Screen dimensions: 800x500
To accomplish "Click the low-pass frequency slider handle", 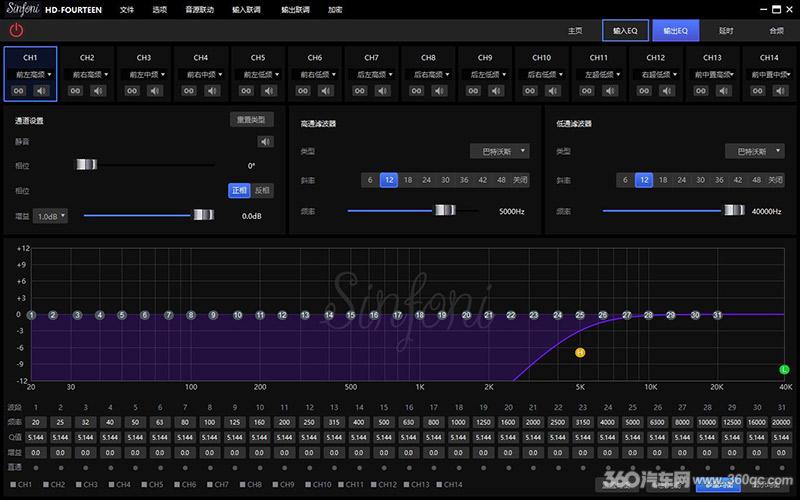I will (x=735, y=210).
